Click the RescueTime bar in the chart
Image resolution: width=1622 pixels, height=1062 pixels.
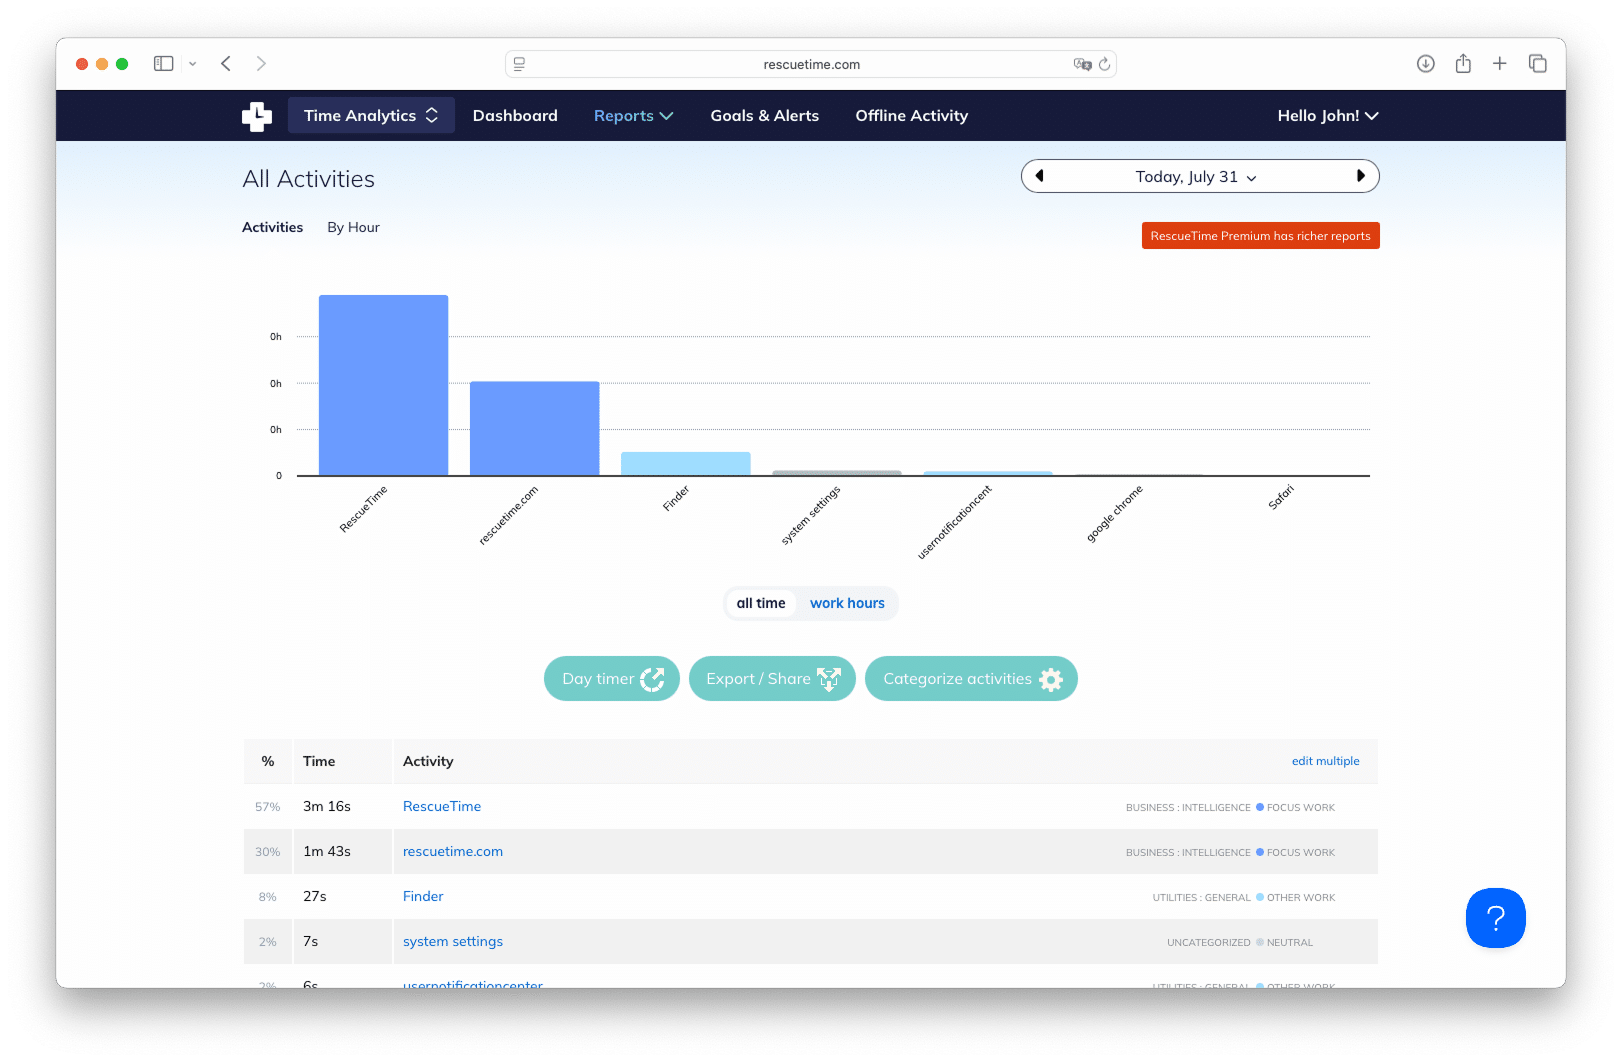pyautogui.click(x=384, y=385)
